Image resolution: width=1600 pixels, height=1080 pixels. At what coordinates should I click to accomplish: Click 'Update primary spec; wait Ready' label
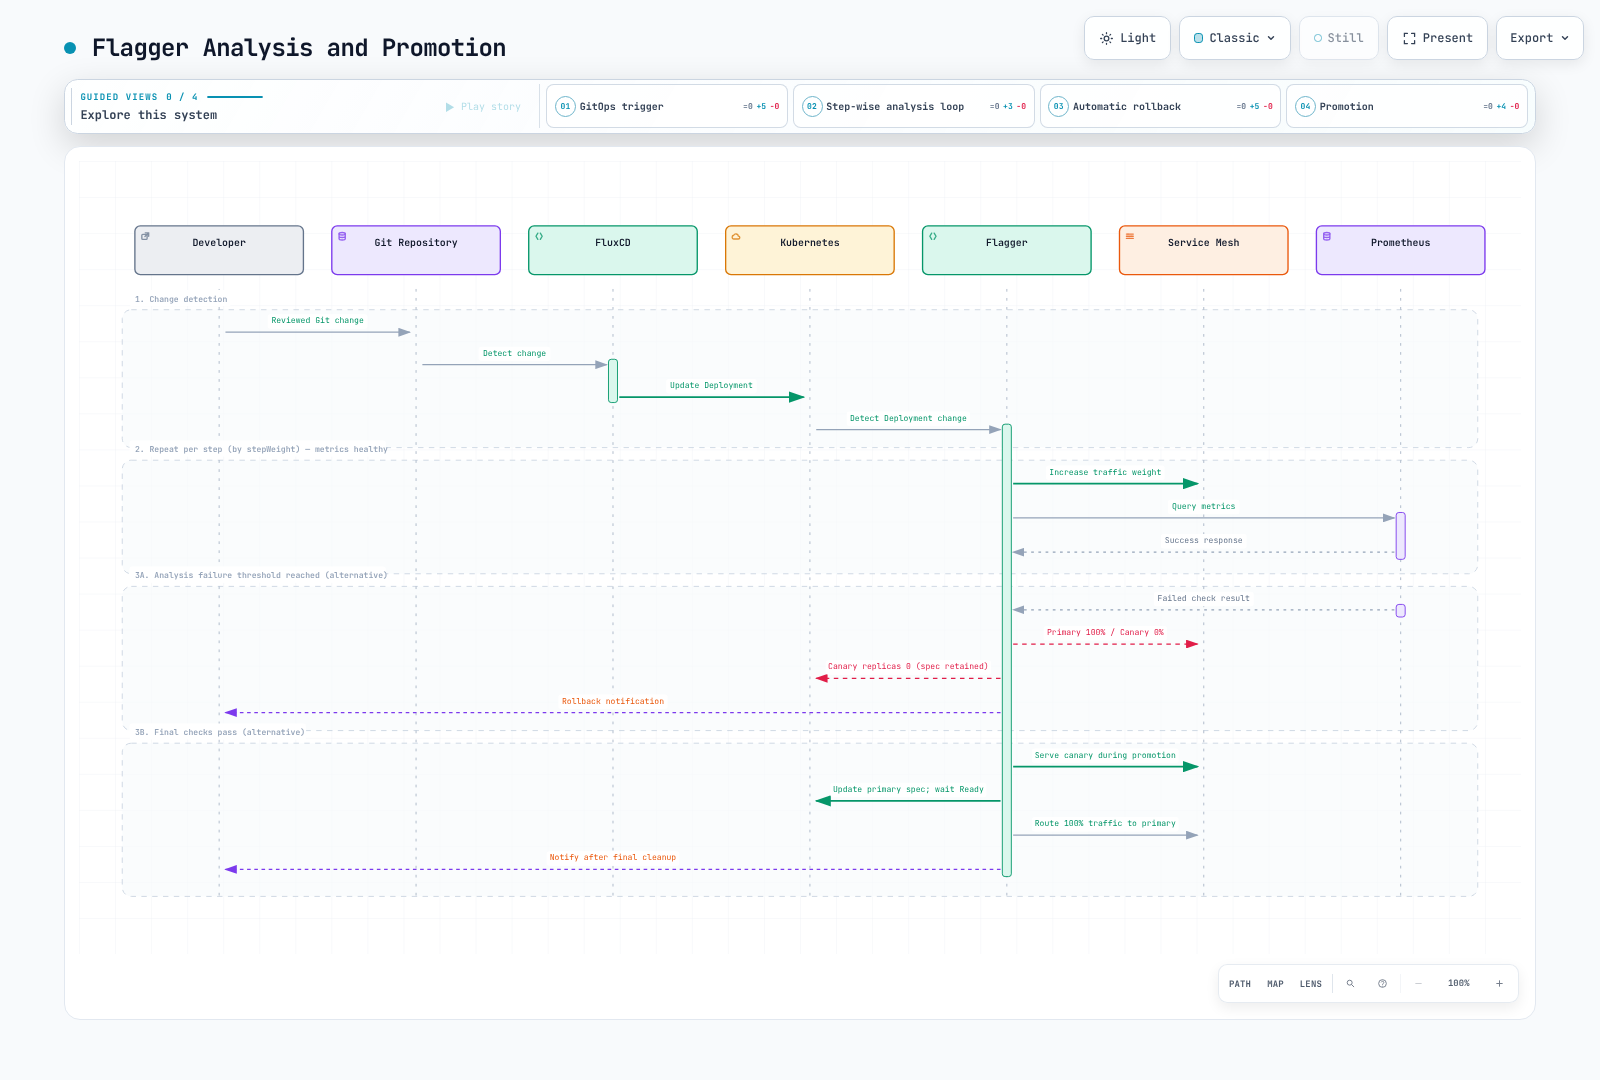908,790
